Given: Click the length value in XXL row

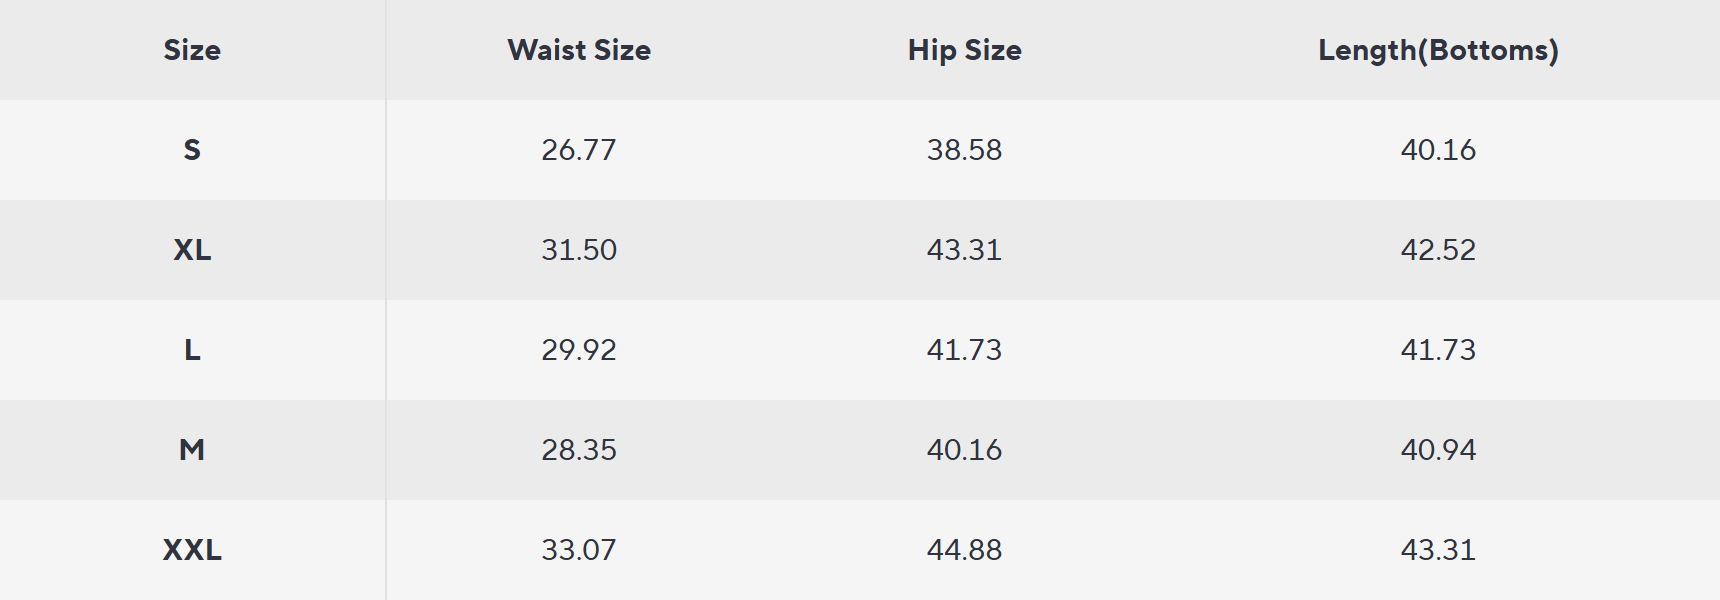Looking at the screenshot, I should (1438, 550).
